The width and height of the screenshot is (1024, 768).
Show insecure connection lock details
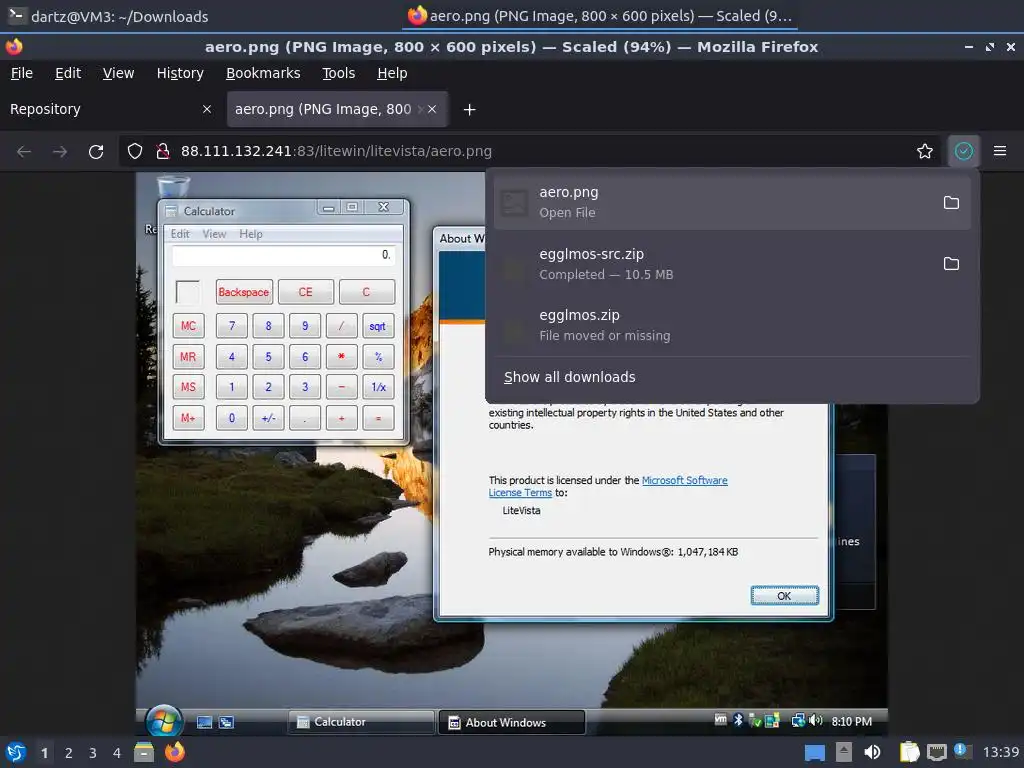163,152
